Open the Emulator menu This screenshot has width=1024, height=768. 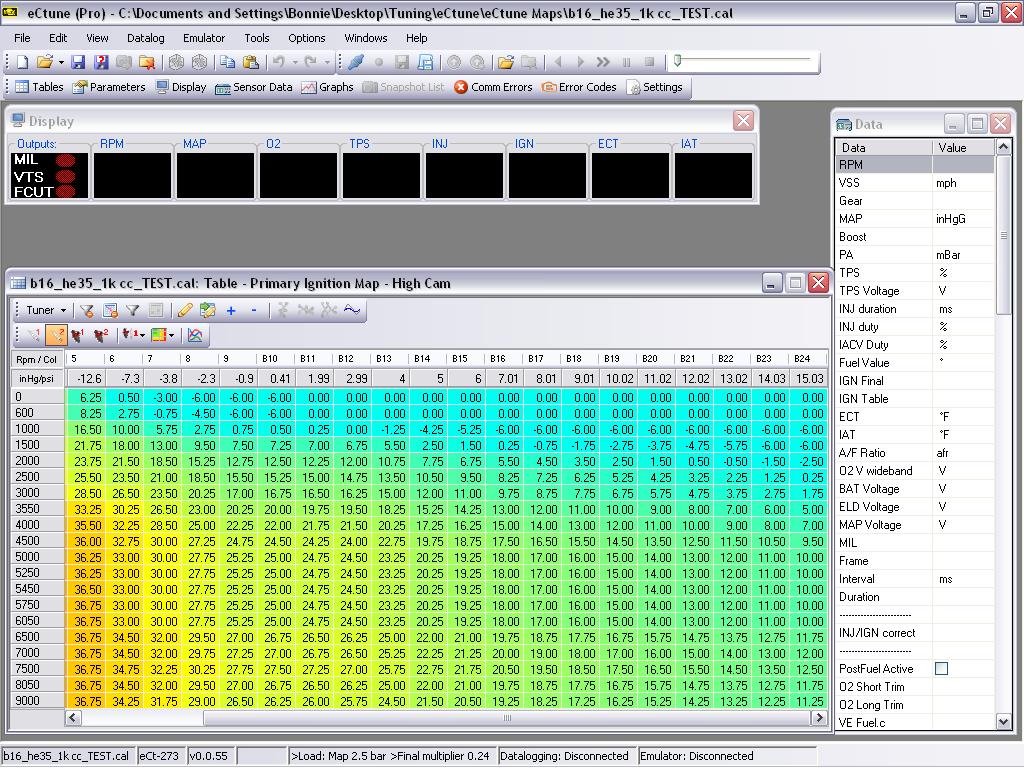204,38
